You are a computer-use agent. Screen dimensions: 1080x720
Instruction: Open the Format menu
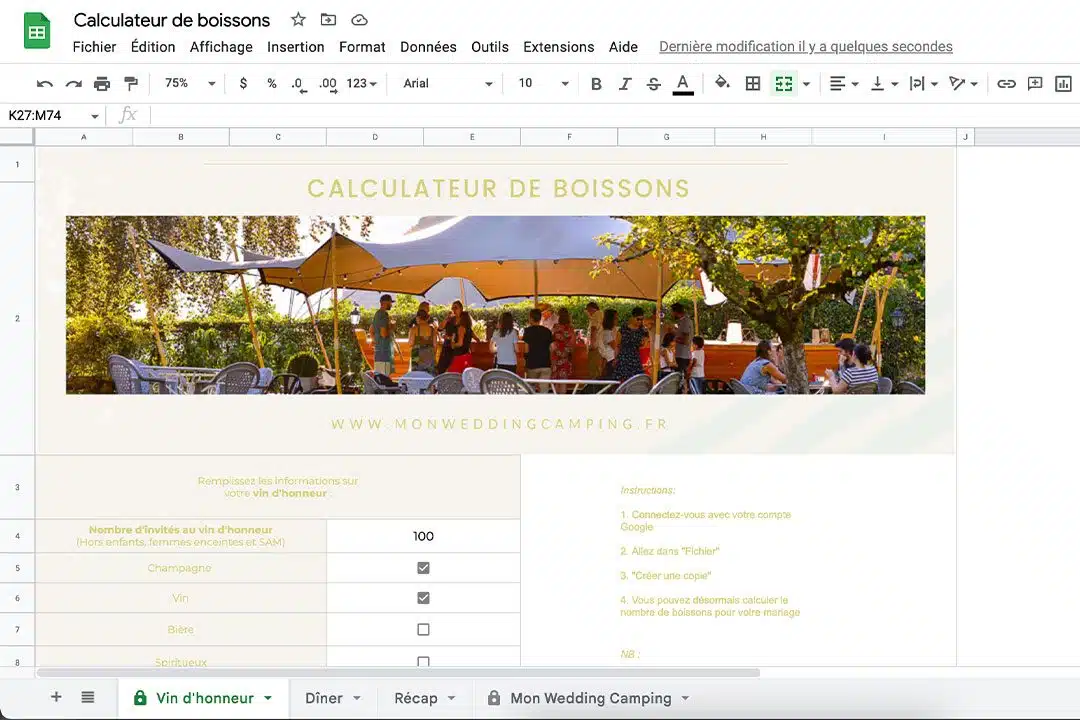tap(362, 47)
